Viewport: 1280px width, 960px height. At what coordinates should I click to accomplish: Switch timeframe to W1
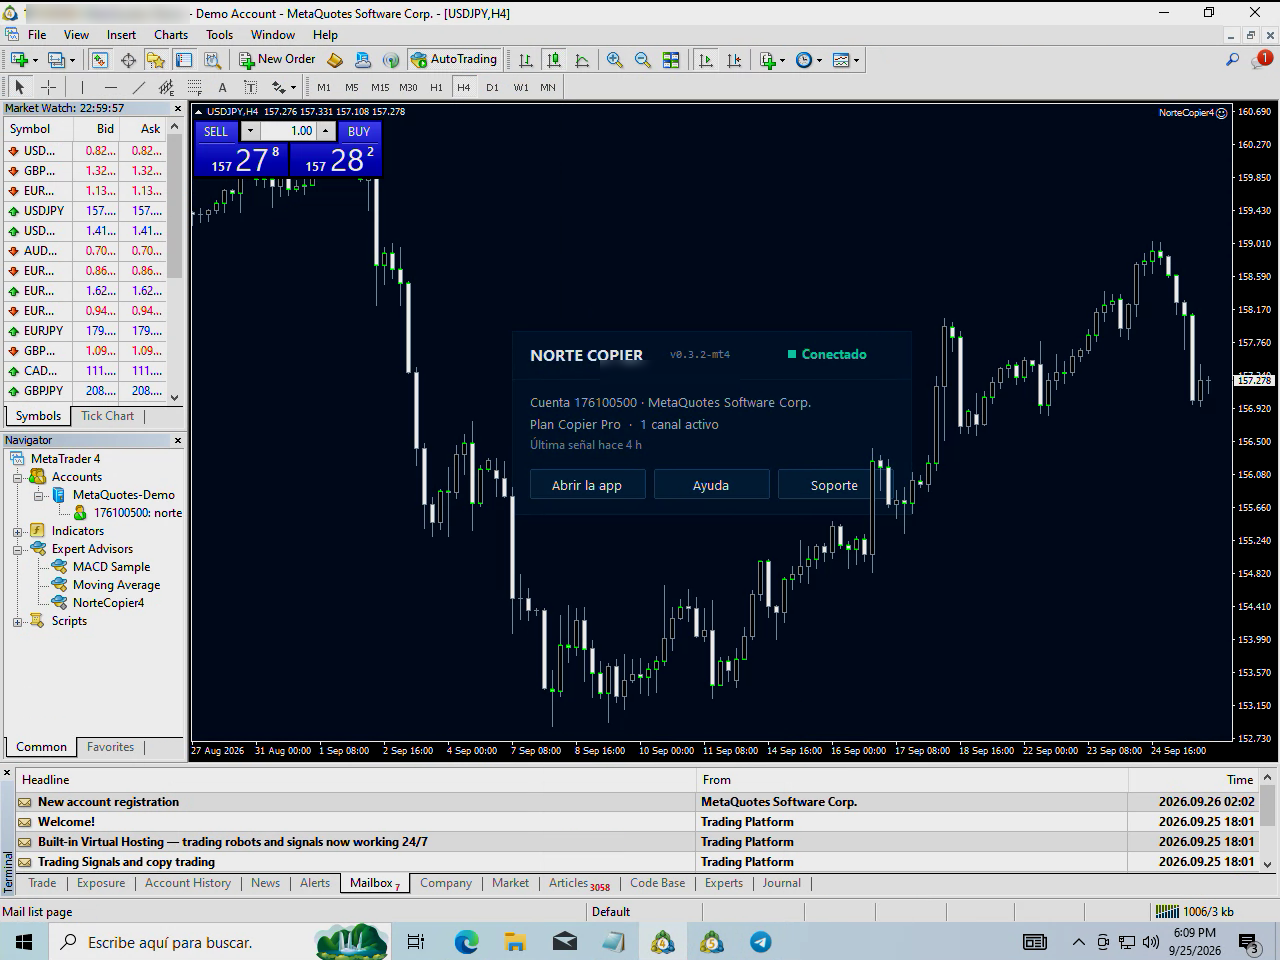[x=521, y=87]
